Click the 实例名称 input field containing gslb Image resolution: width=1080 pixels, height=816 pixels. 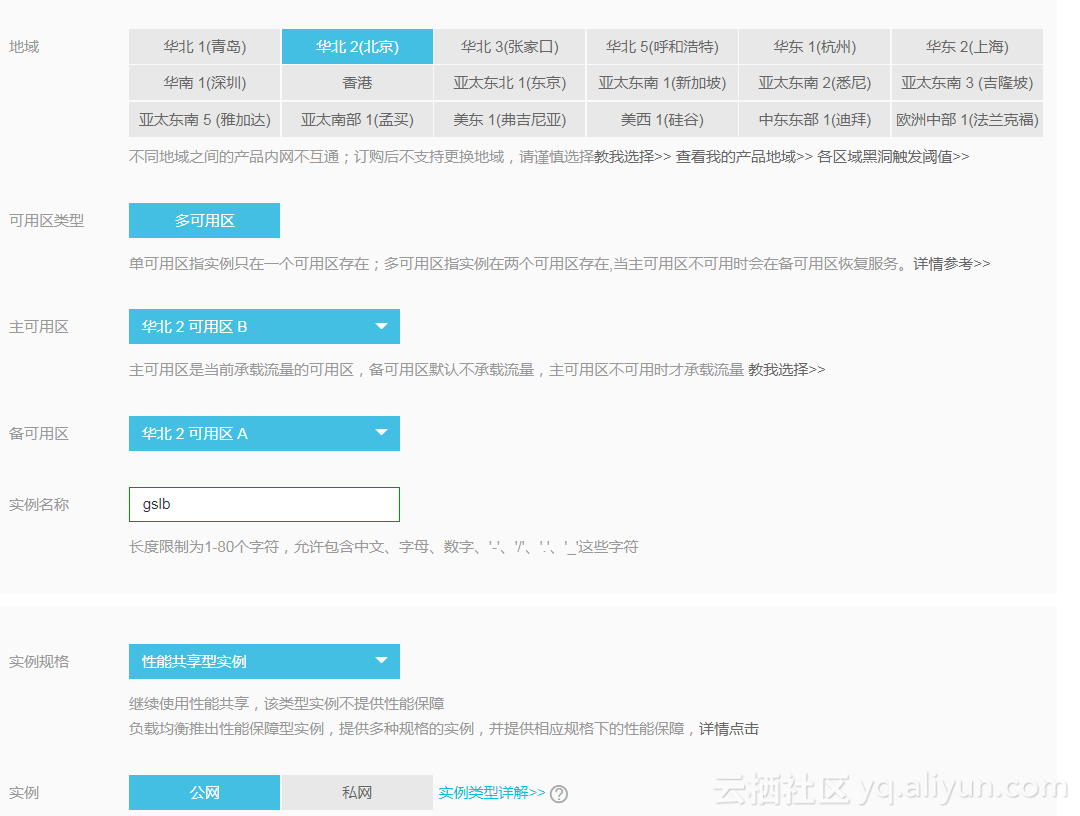pyautogui.click(x=264, y=505)
